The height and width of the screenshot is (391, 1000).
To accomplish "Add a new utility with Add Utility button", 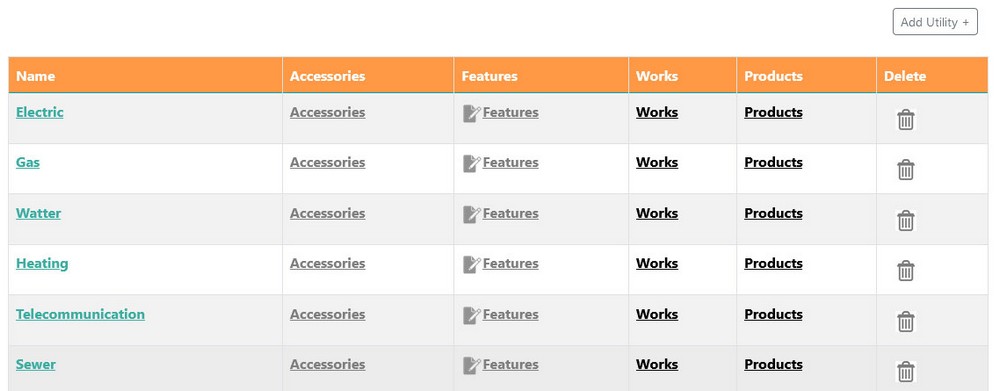I will 935,22.
